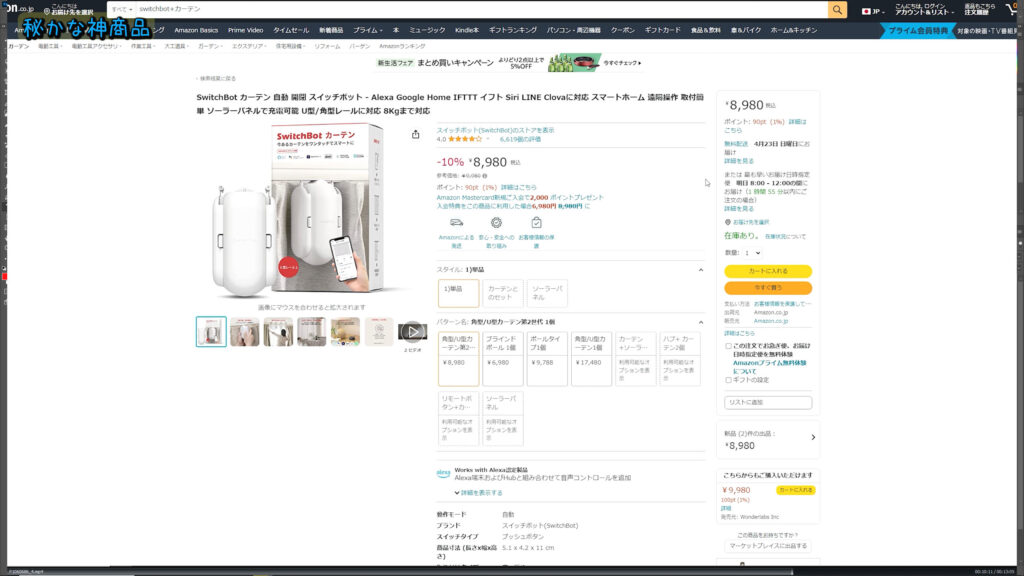
Task: Open the quantity dropdown
Action: click(753, 253)
